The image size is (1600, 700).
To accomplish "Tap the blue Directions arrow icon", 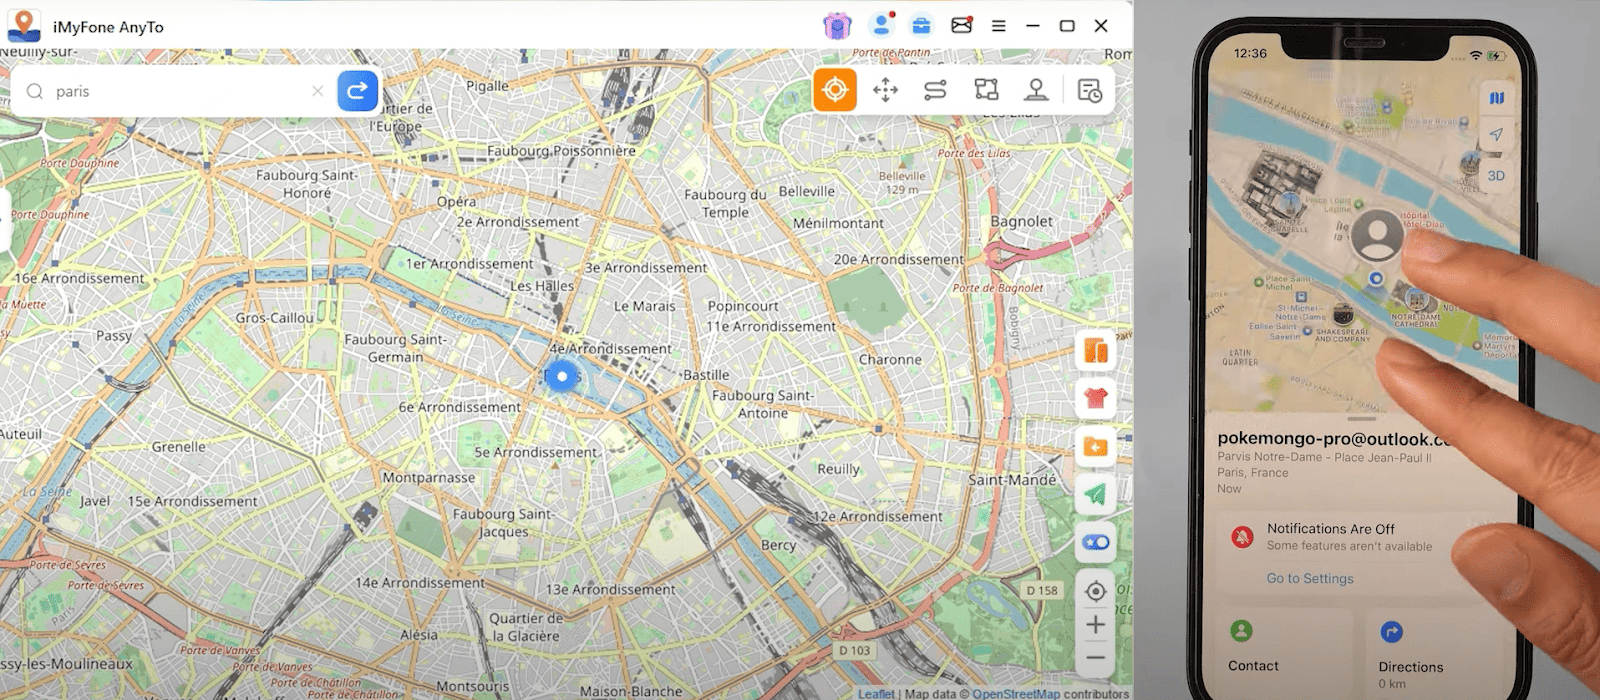I will (x=1391, y=632).
